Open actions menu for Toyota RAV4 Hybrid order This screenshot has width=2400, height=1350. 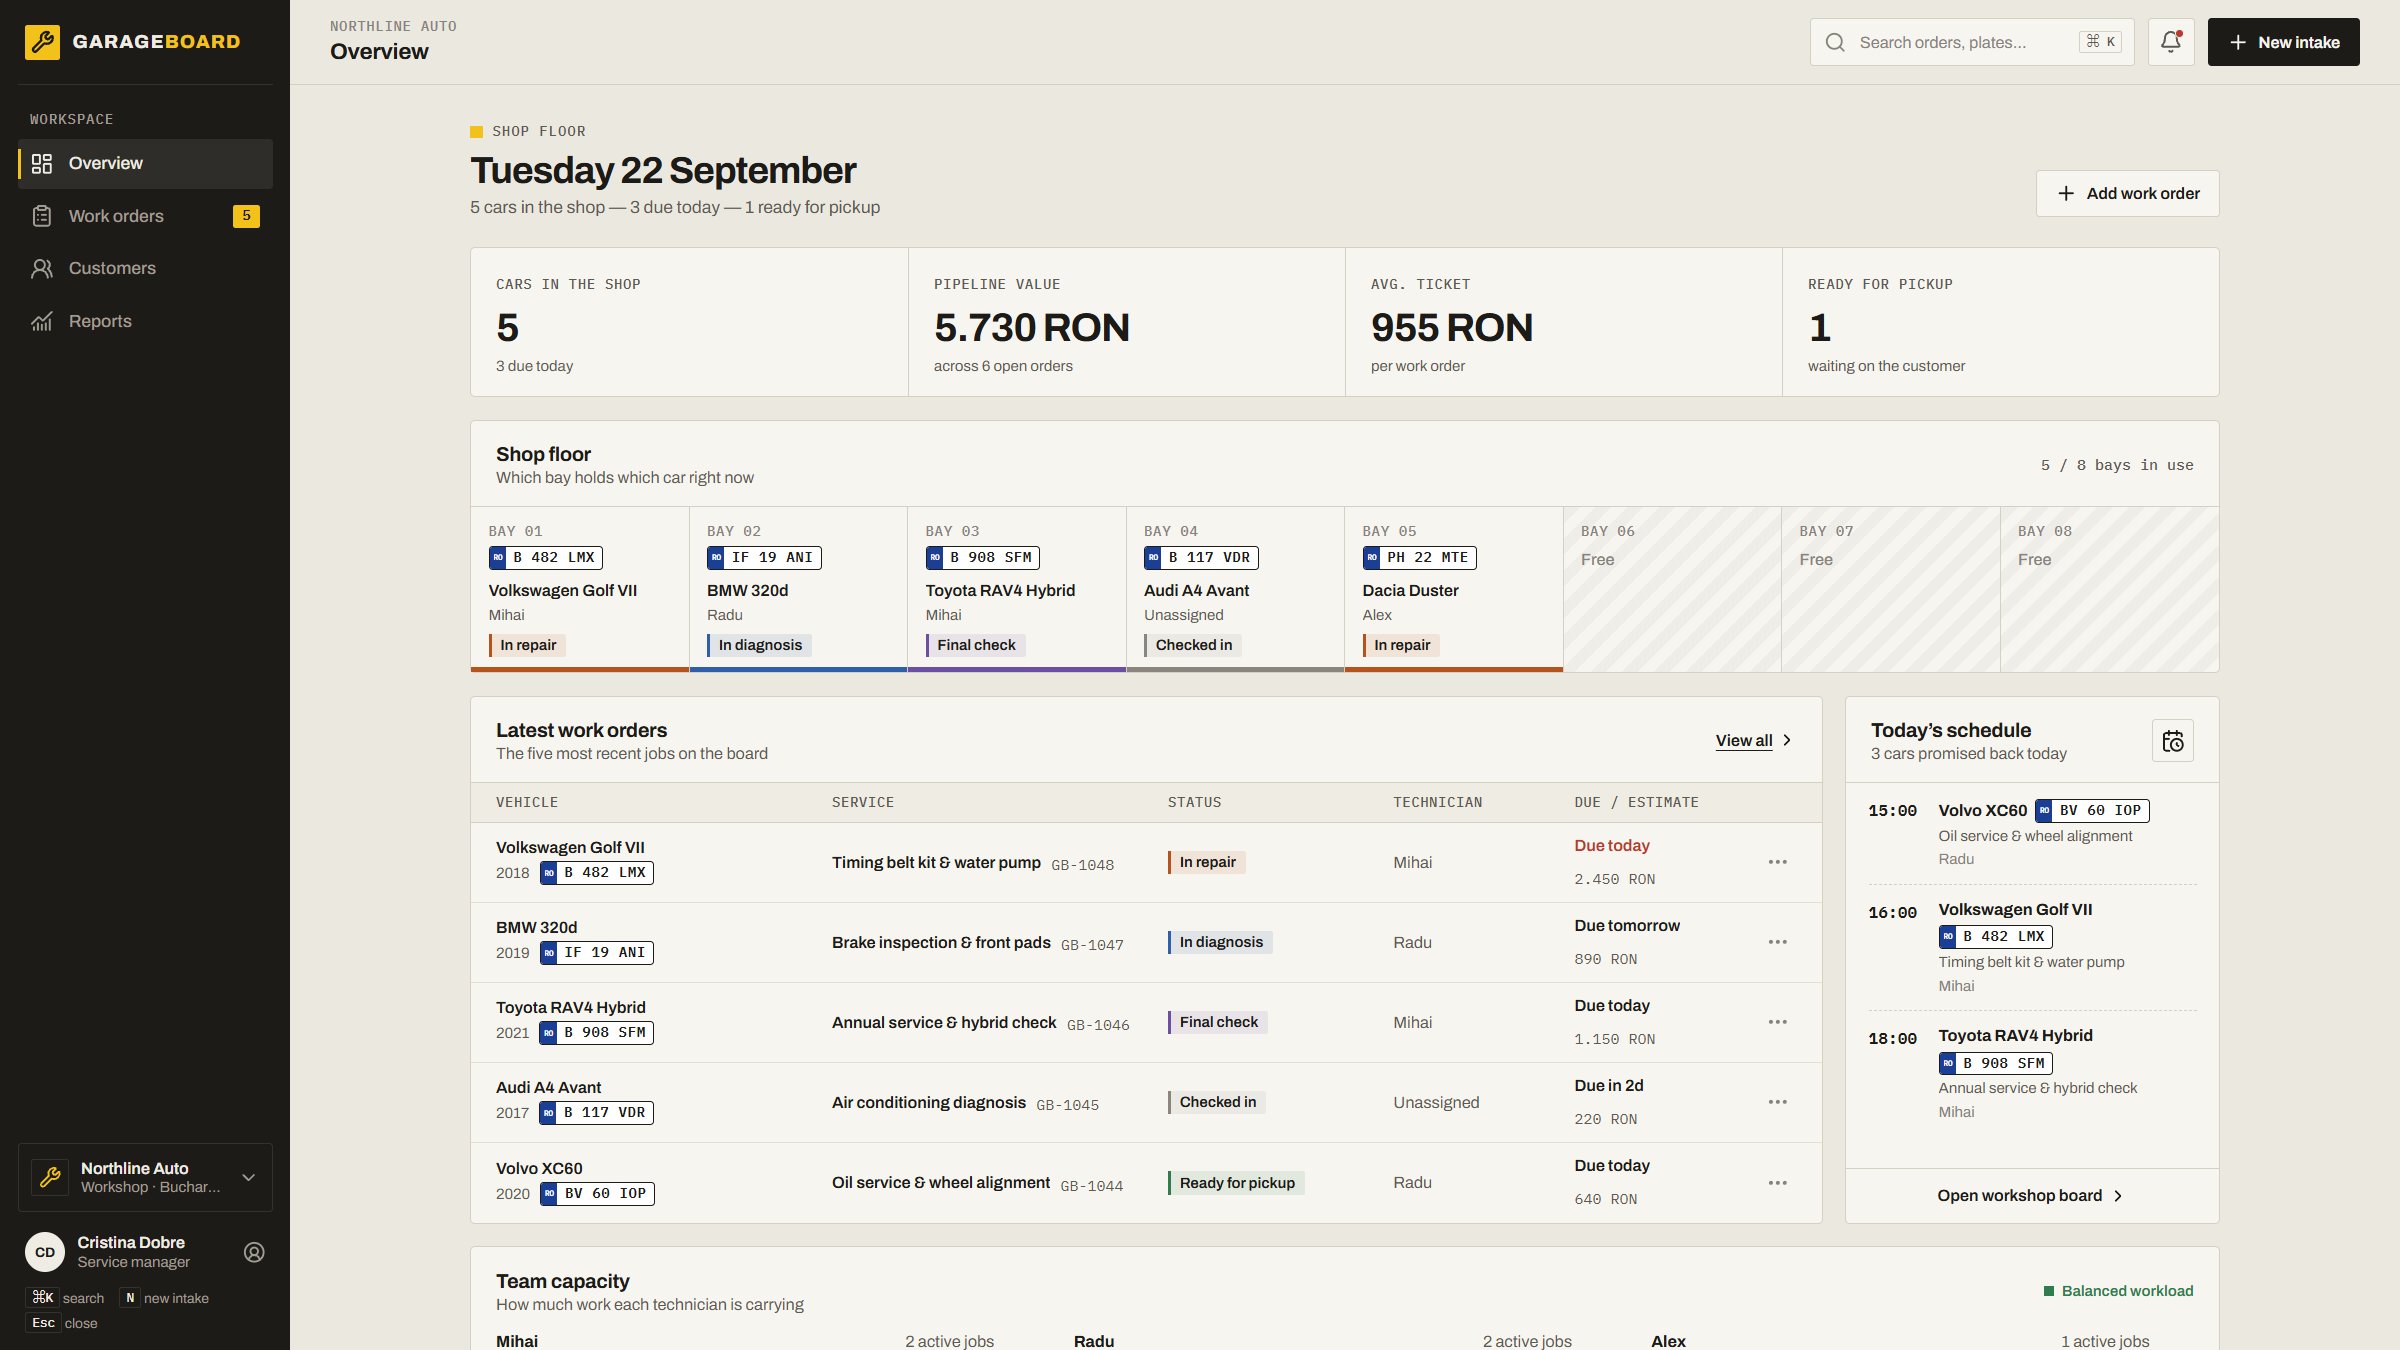click(x=1777, y=1022)
